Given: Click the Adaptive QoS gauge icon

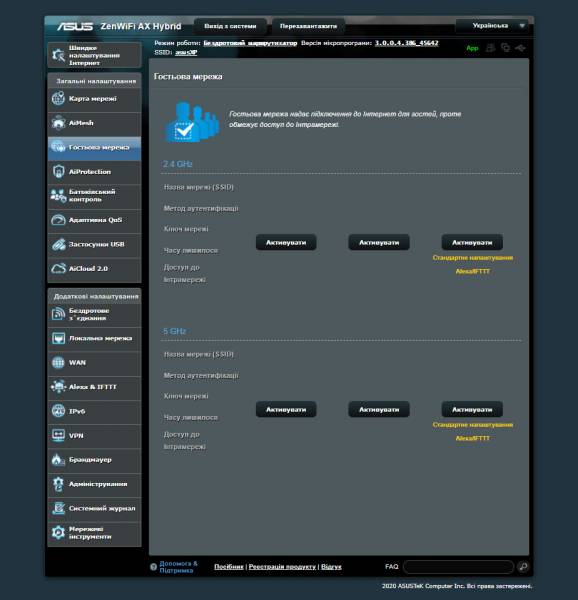Looking at the screenshot, I should point(58,220).
